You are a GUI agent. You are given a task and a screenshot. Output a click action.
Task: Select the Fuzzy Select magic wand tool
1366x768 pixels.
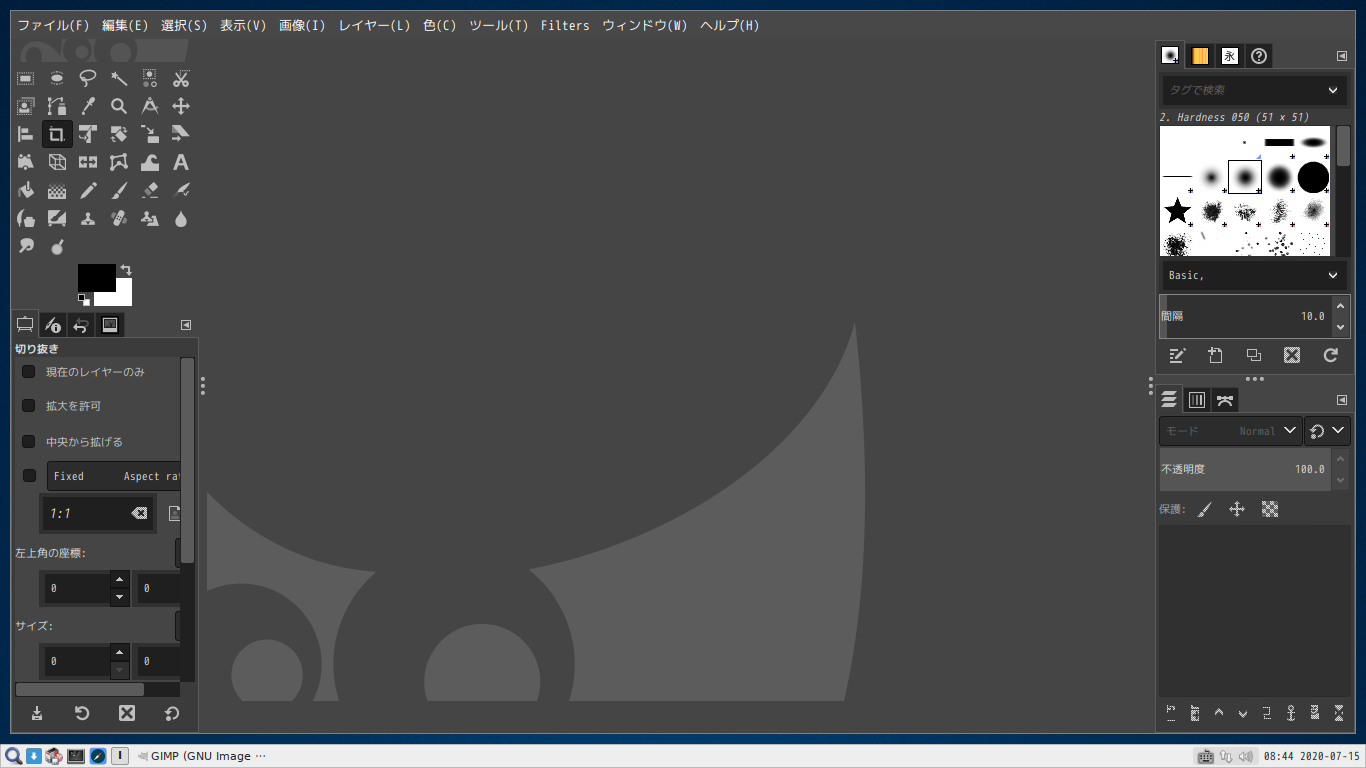(x=119, y=78)
